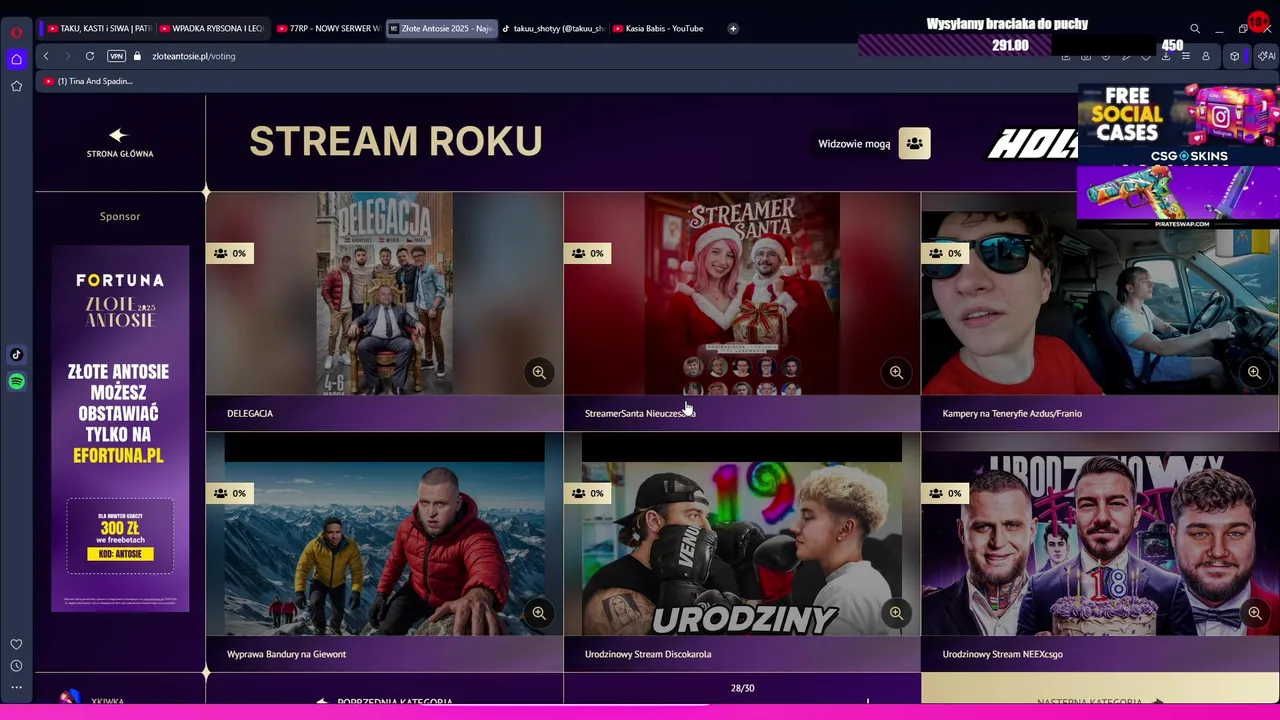Click the STREAM ROKU heading
The height and width of the screenshot is (720, 1280).
(396, 142)
